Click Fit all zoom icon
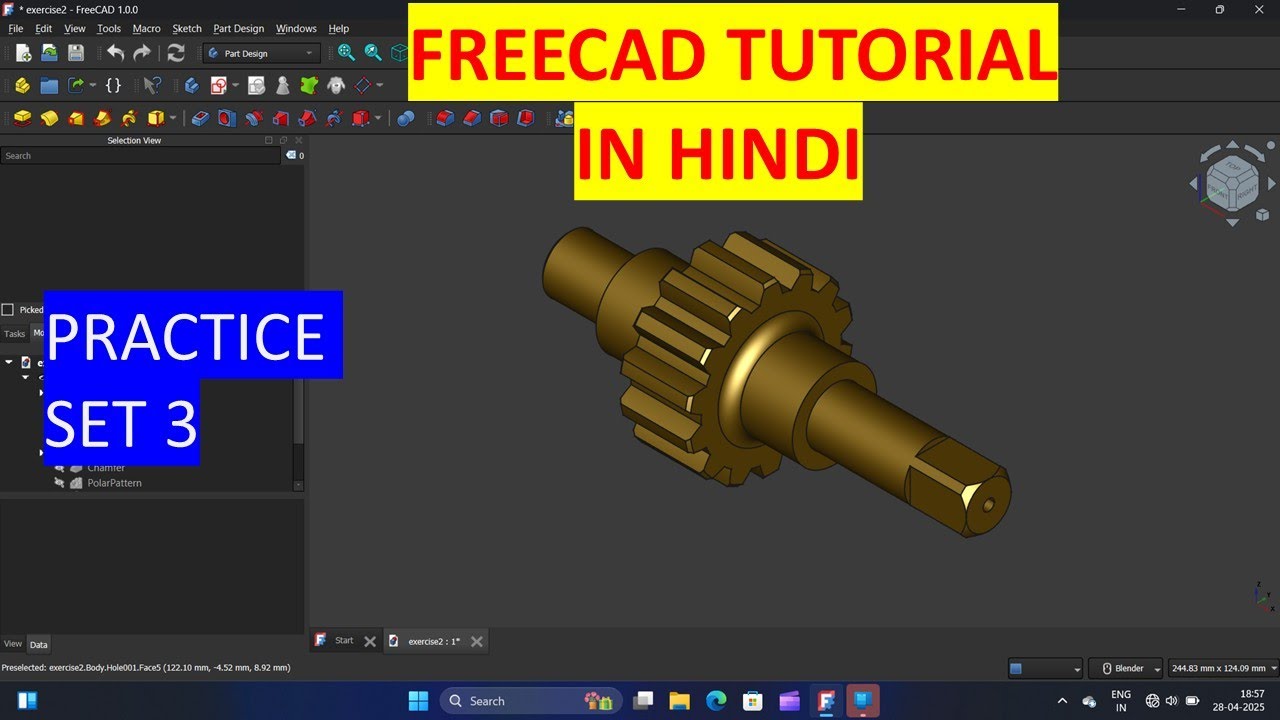This screenshot has height=720, width=1280. (347, 53)
